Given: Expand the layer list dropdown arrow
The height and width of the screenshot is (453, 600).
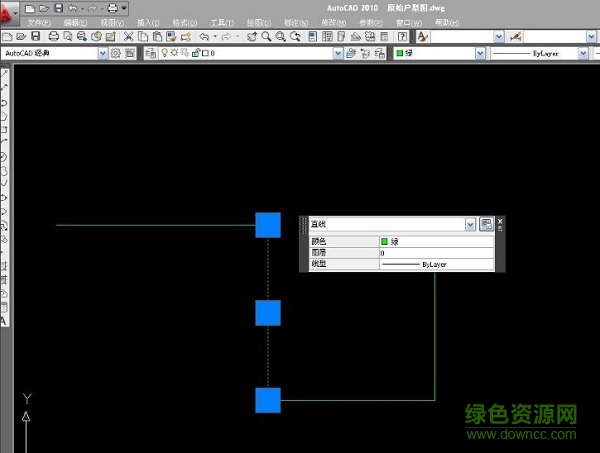Looking at the screenshot, I should 338,53.
